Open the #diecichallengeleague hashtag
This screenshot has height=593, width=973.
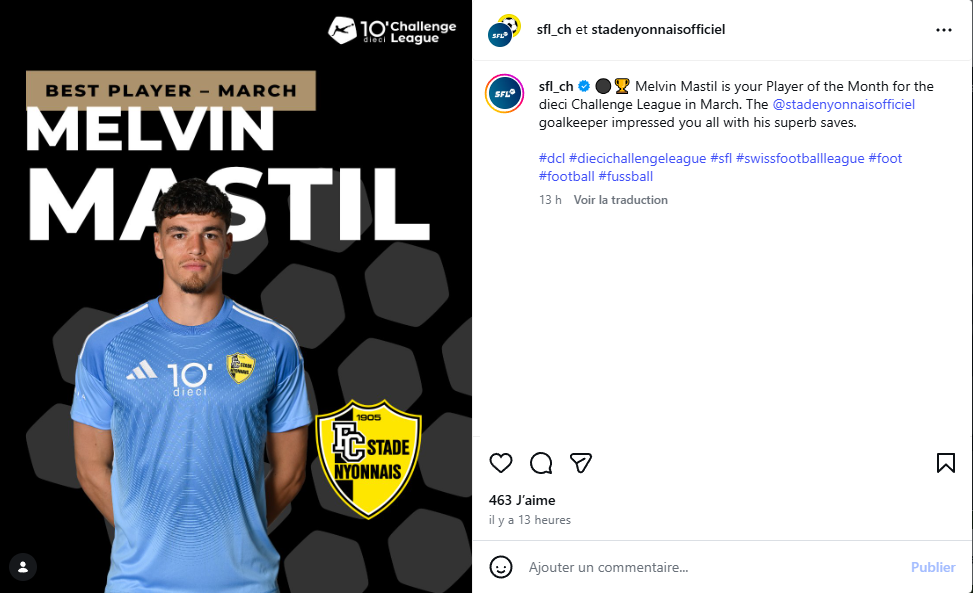(637, 158)
